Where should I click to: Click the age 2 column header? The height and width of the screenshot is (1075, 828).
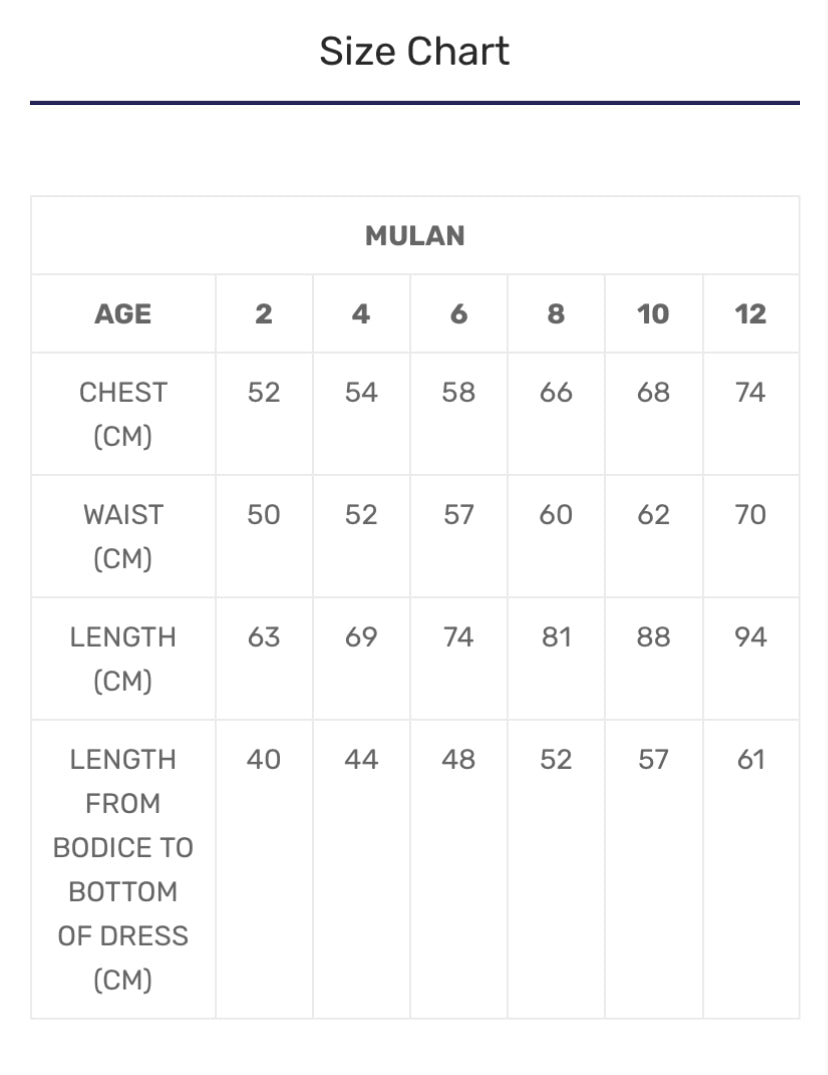click(263, 314)
